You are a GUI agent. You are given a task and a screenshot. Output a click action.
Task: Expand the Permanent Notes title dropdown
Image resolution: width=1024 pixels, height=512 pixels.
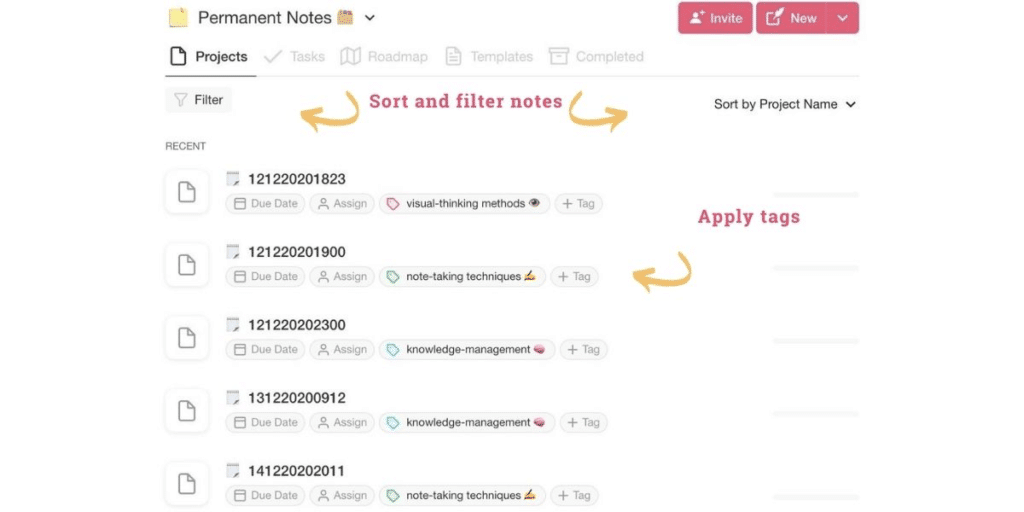(x=370, y=18)
